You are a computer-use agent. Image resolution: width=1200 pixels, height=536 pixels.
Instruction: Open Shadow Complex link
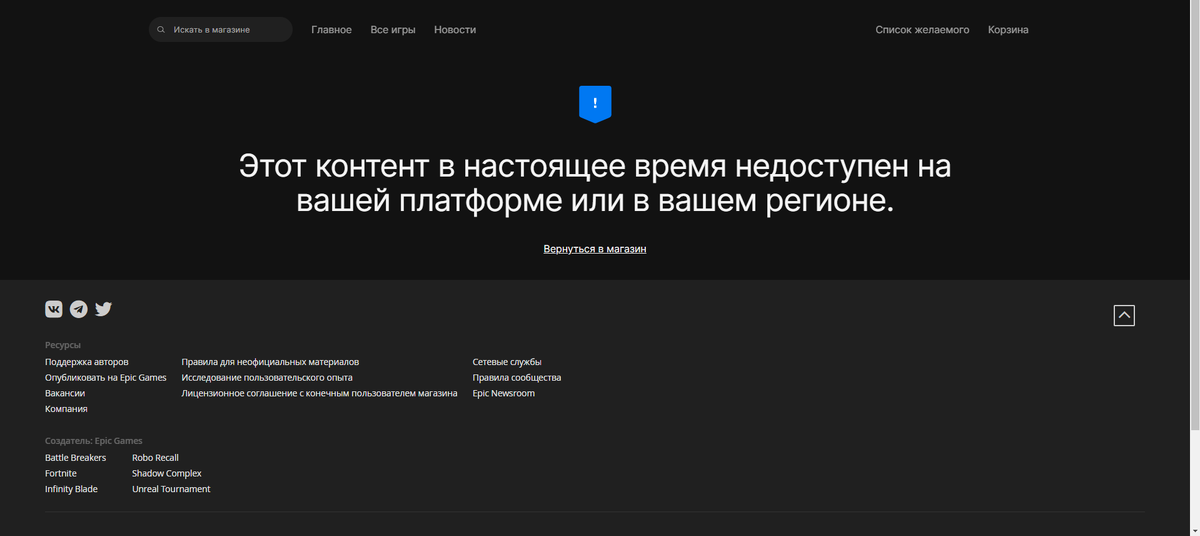click(x=167, y=473)
